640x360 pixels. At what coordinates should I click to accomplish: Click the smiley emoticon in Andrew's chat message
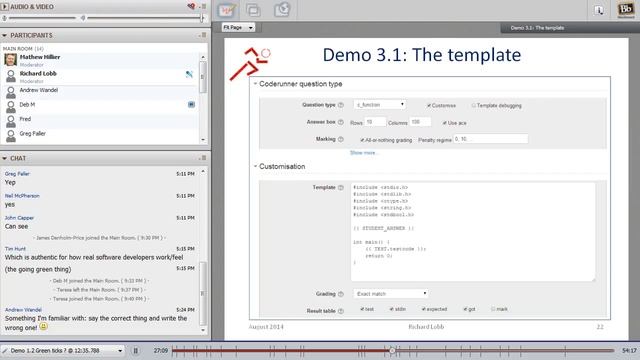[x=43, y=327]
